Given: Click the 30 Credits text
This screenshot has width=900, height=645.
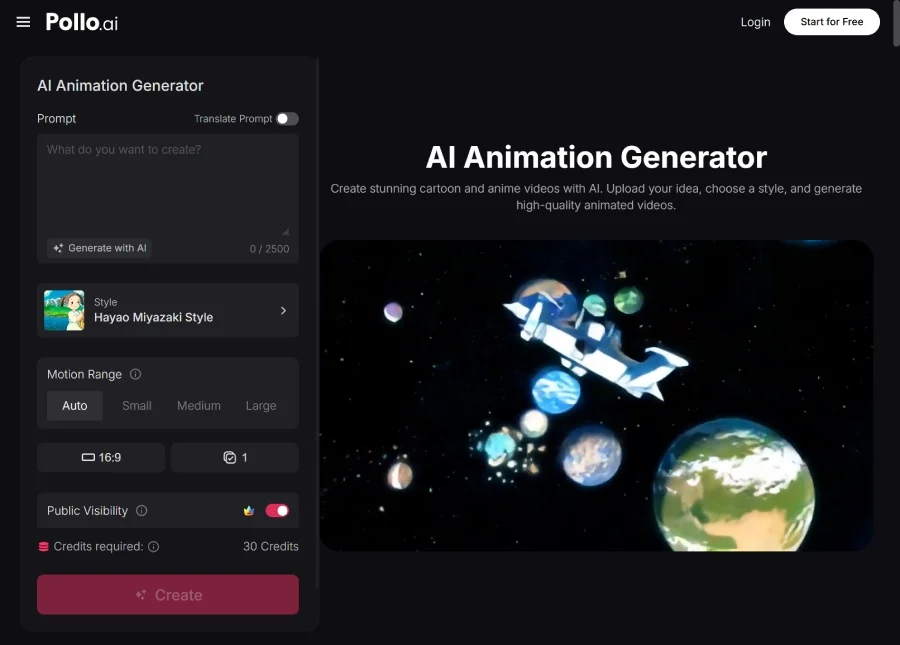Looking at the screenshot, I should coord(270,546).
